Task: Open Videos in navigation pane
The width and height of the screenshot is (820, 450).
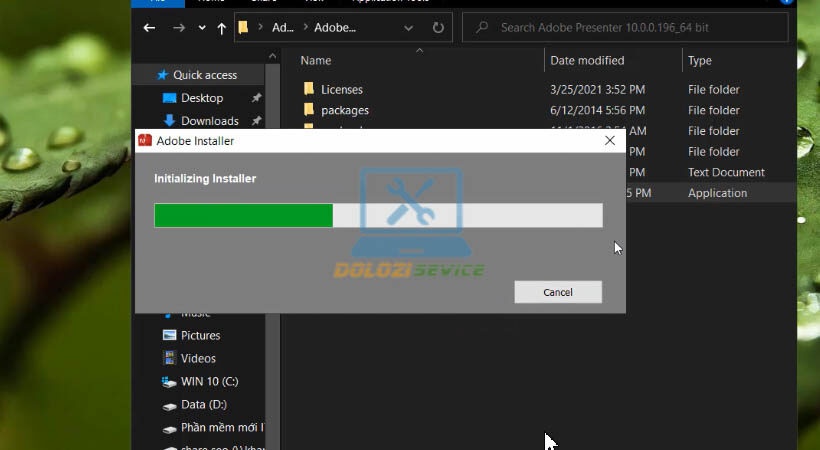Action: click(198, 358)
